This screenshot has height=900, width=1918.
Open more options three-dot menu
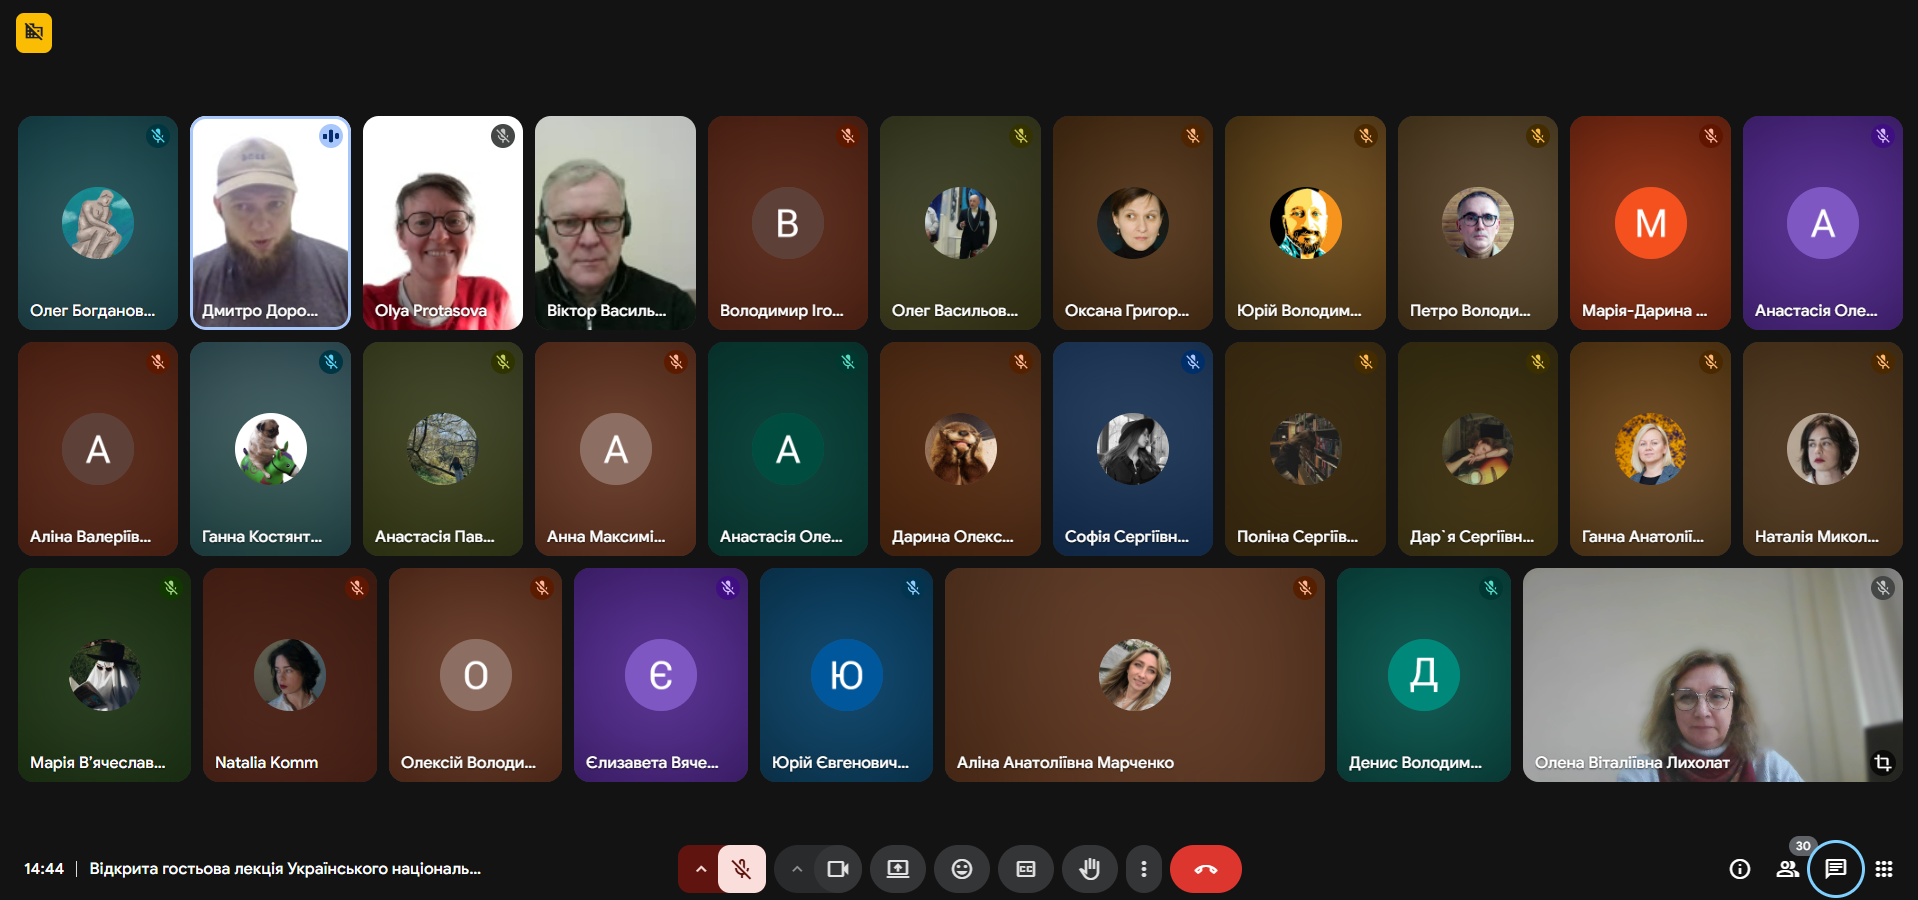pyautogui.click(x=1144, y=869)
